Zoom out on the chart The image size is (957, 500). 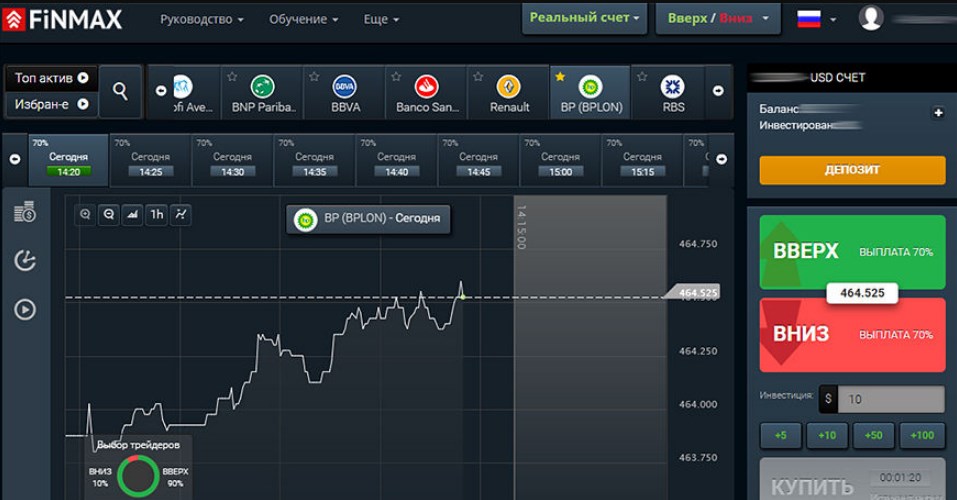point(108,214)
